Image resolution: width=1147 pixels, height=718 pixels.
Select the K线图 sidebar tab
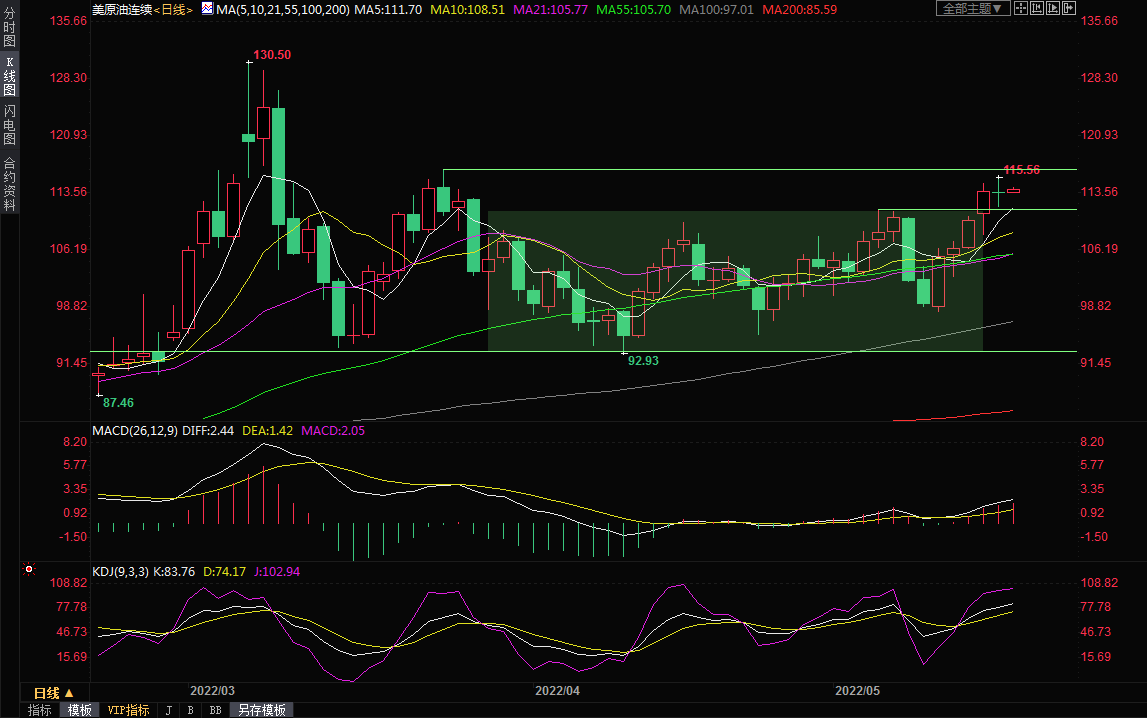[9, 76]
